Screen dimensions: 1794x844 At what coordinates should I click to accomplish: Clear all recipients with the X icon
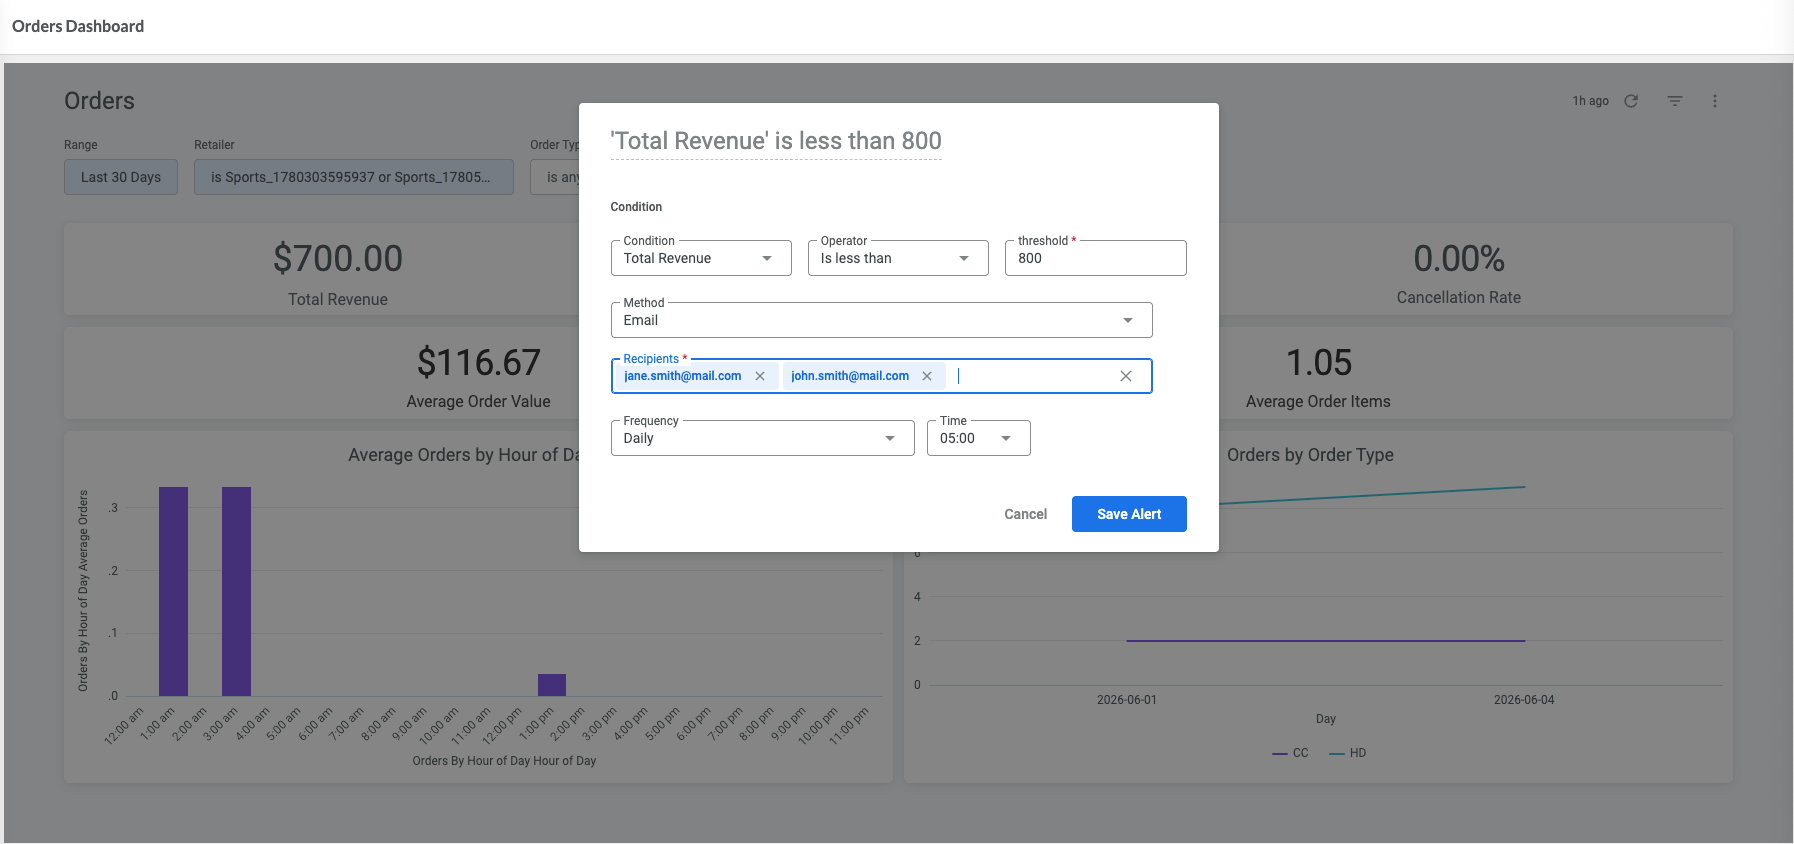coord(1126,376)
